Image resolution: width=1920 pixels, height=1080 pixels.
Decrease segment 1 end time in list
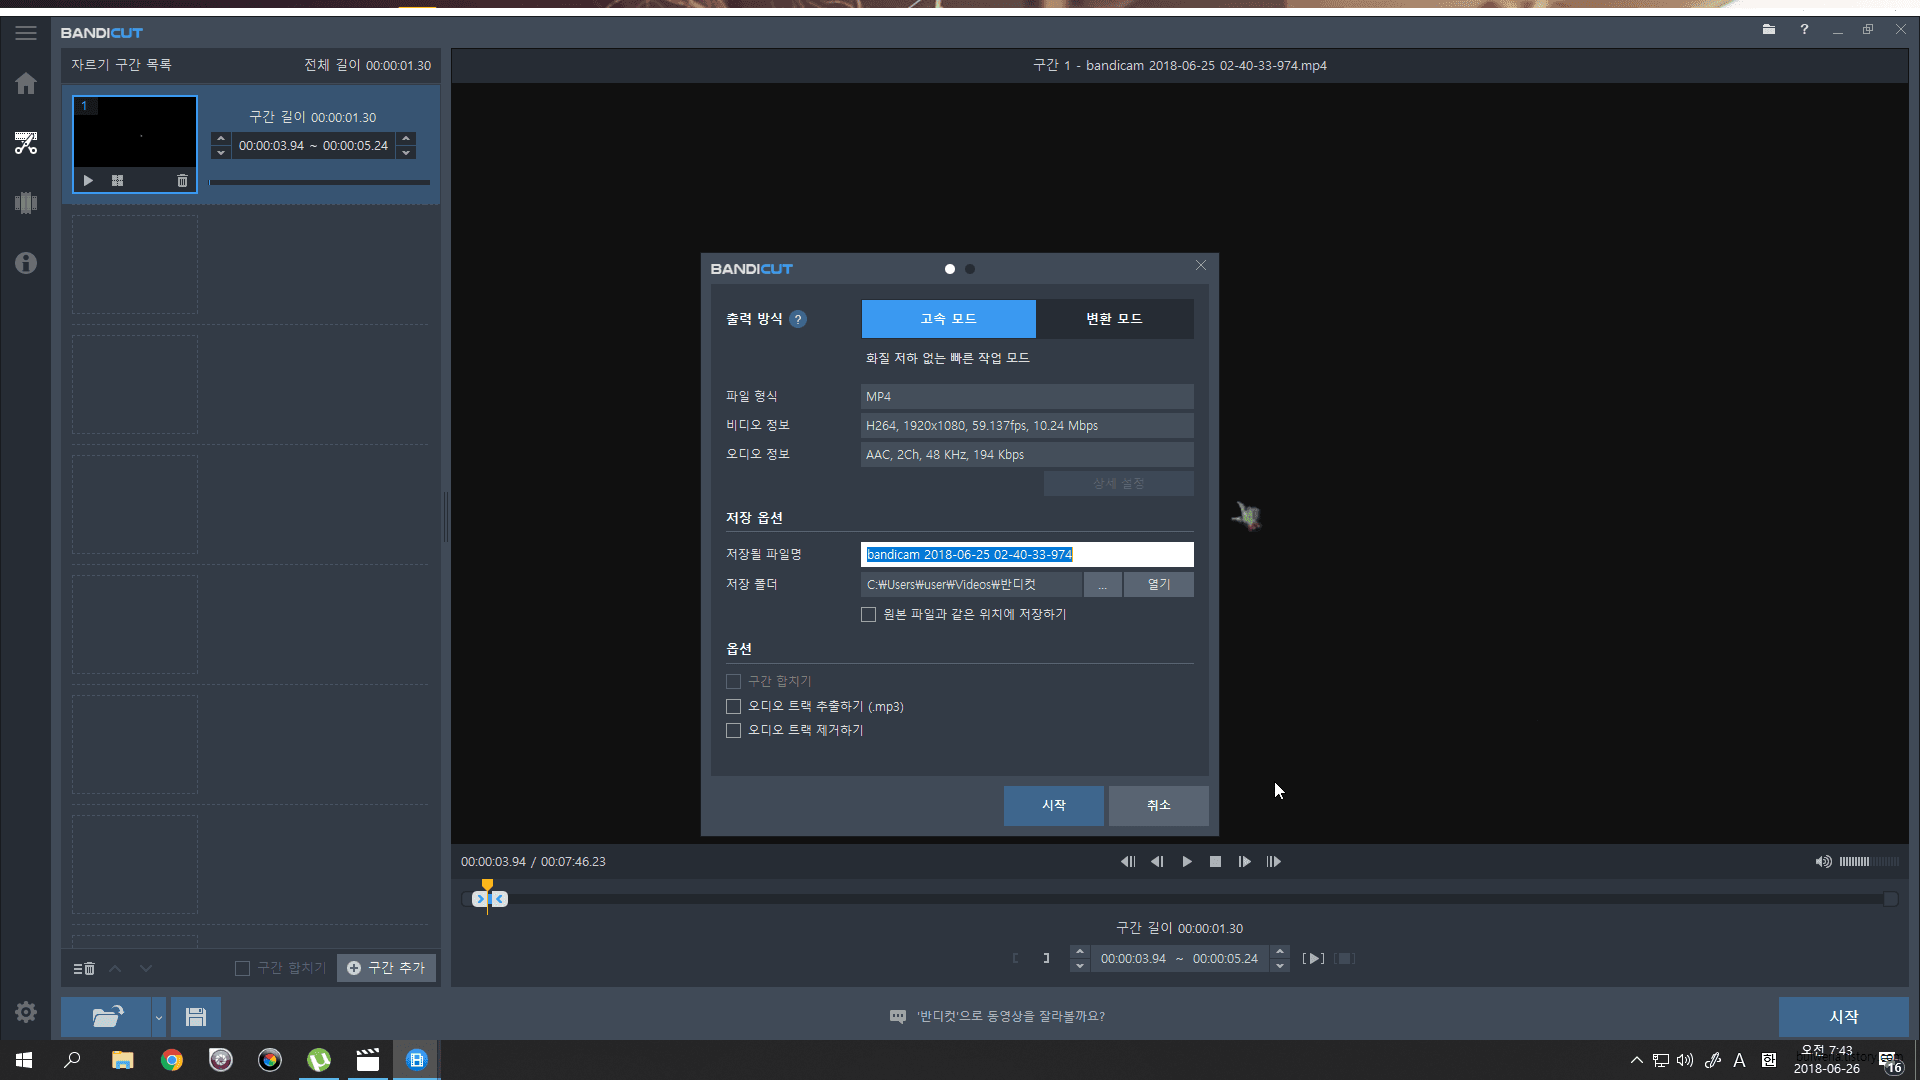[x=406, y=153]
